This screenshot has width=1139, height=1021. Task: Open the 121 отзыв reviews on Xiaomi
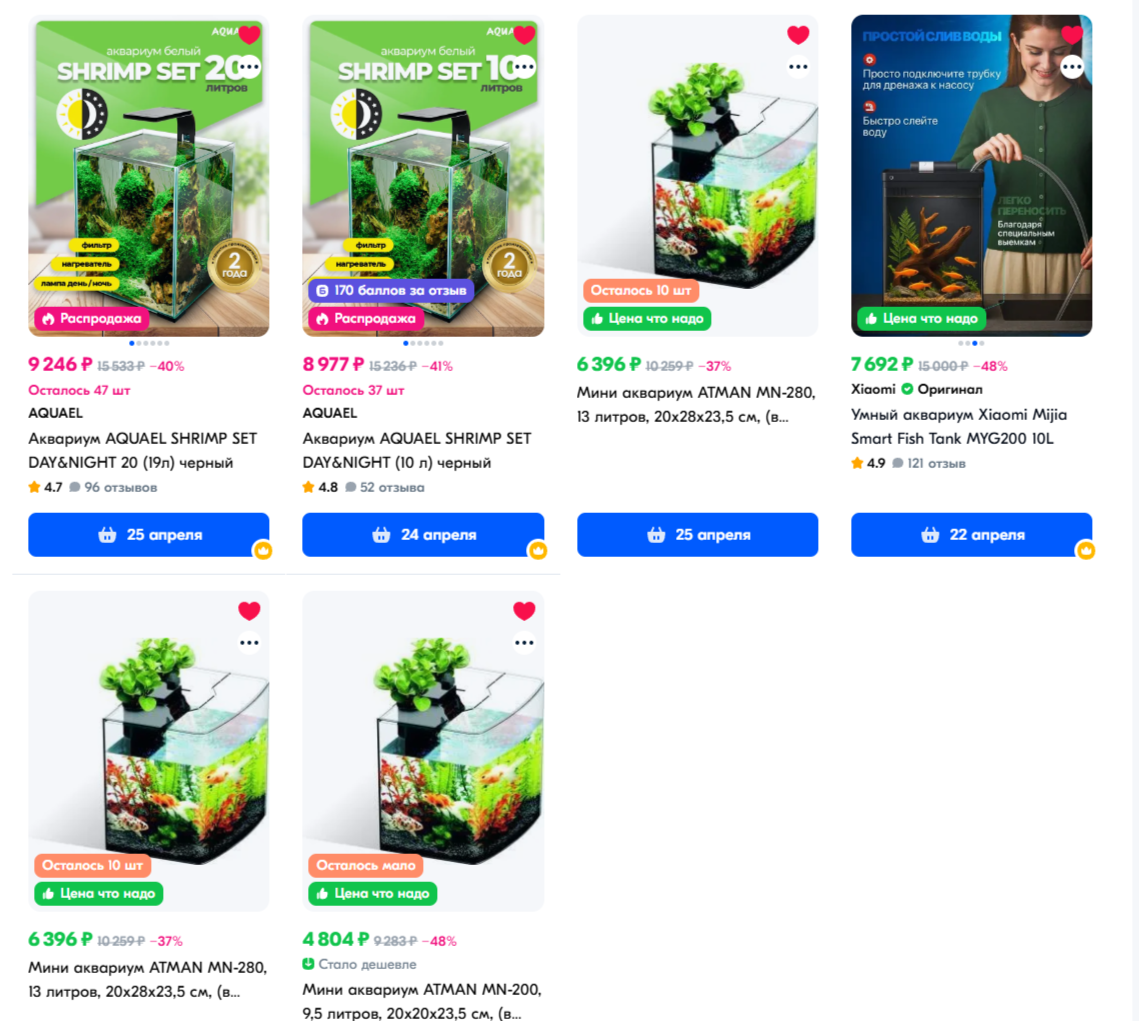click(x=929, y=463)
